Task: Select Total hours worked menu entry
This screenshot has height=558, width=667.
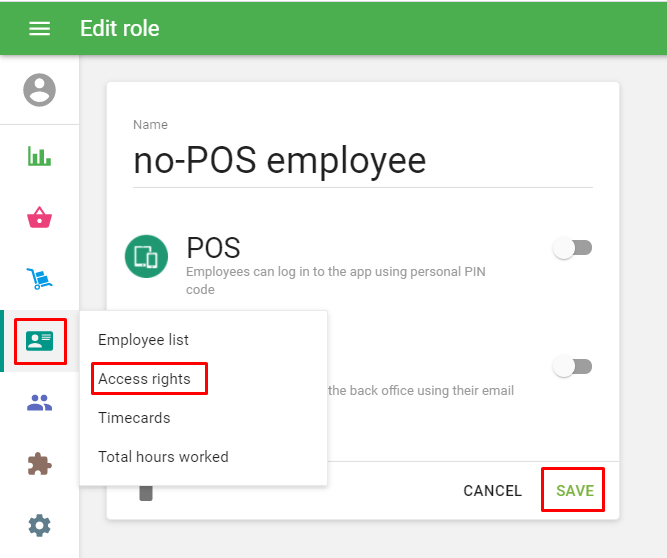Action: tap(163, 457)
